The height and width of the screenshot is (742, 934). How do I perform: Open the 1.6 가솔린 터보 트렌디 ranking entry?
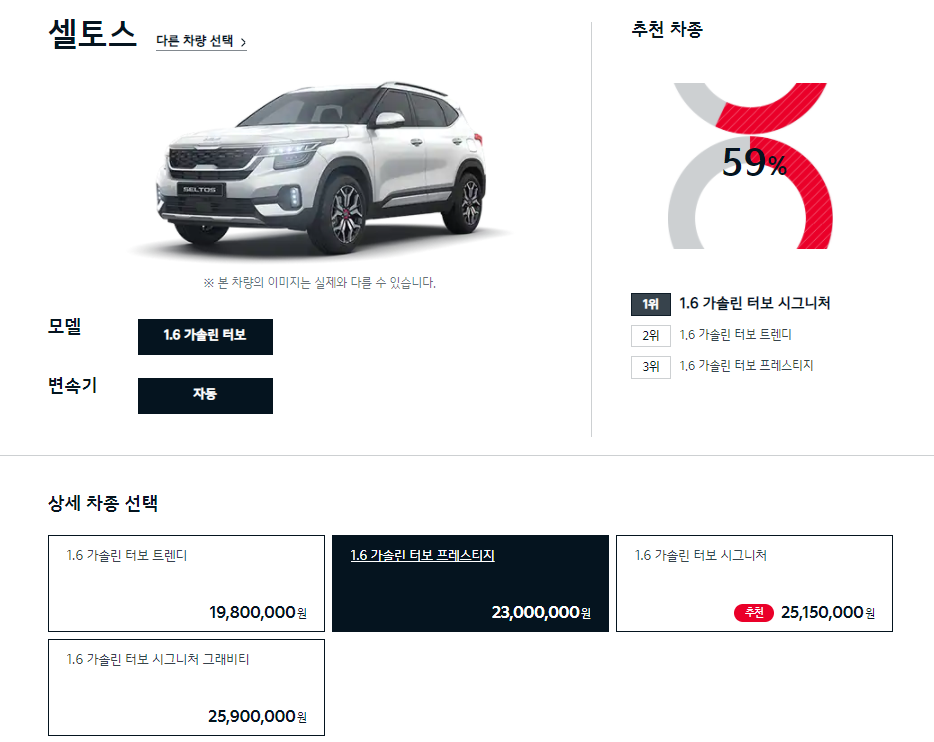736,335
